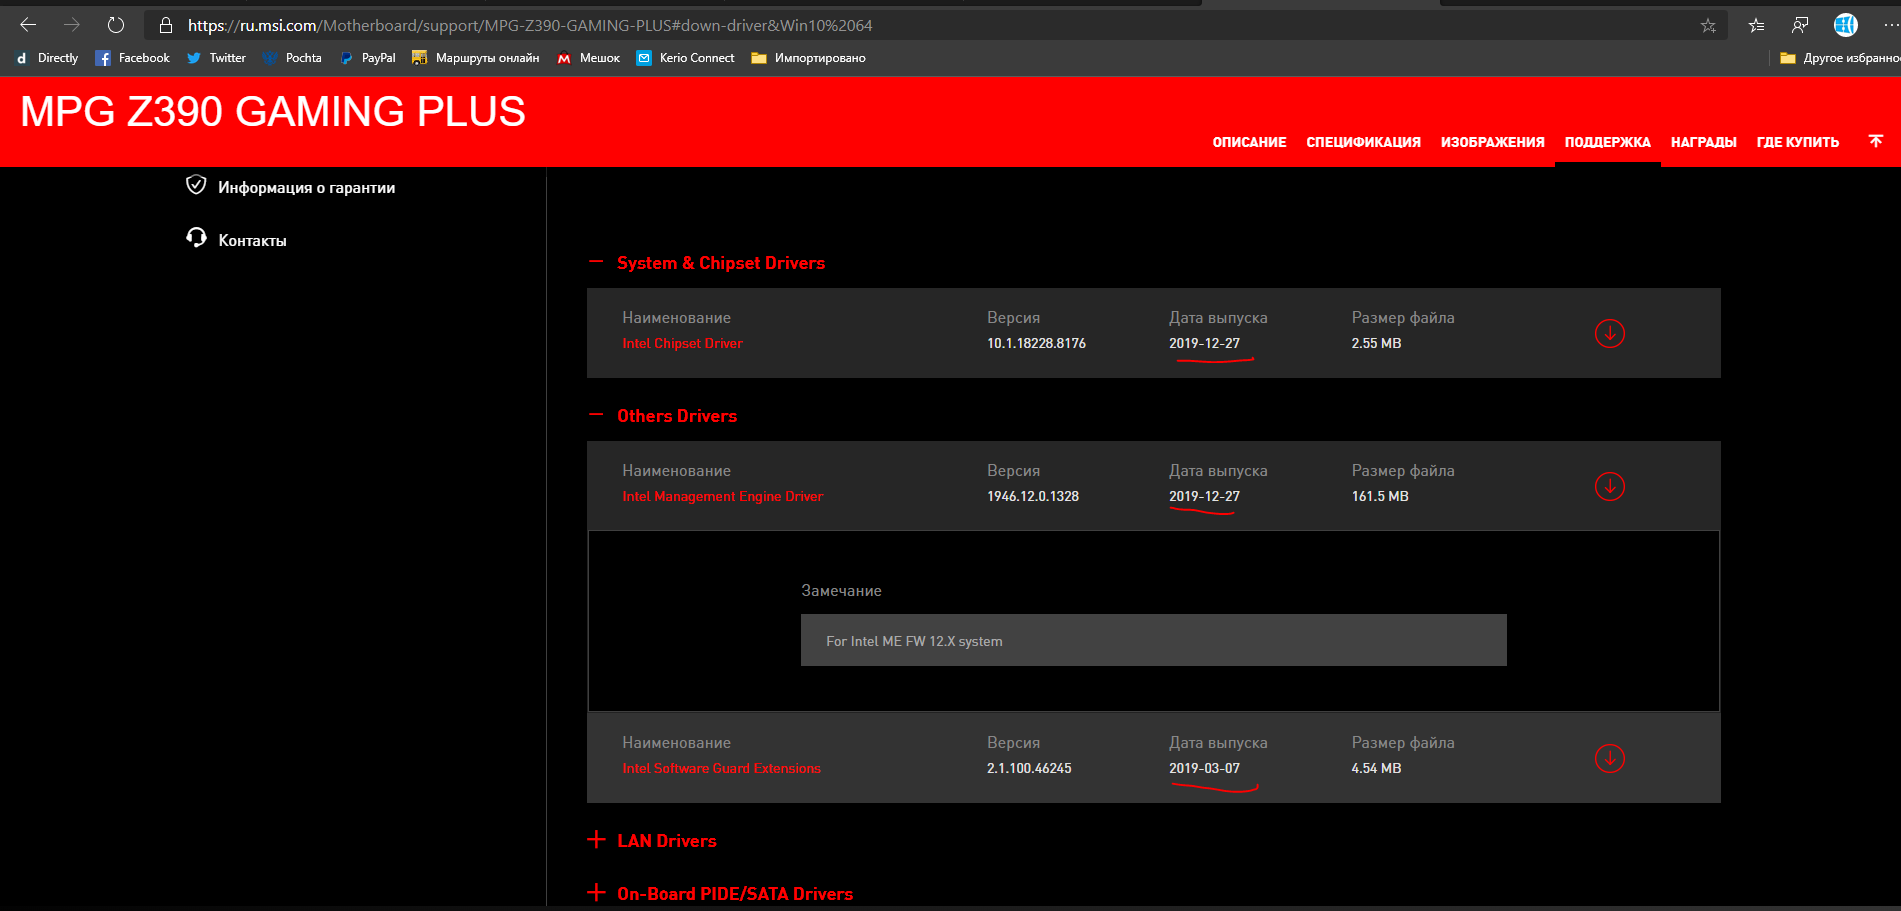Download Intel Management Engine Driver
The height and width of the screenshot is (911, 1901).
[1610, 486]
